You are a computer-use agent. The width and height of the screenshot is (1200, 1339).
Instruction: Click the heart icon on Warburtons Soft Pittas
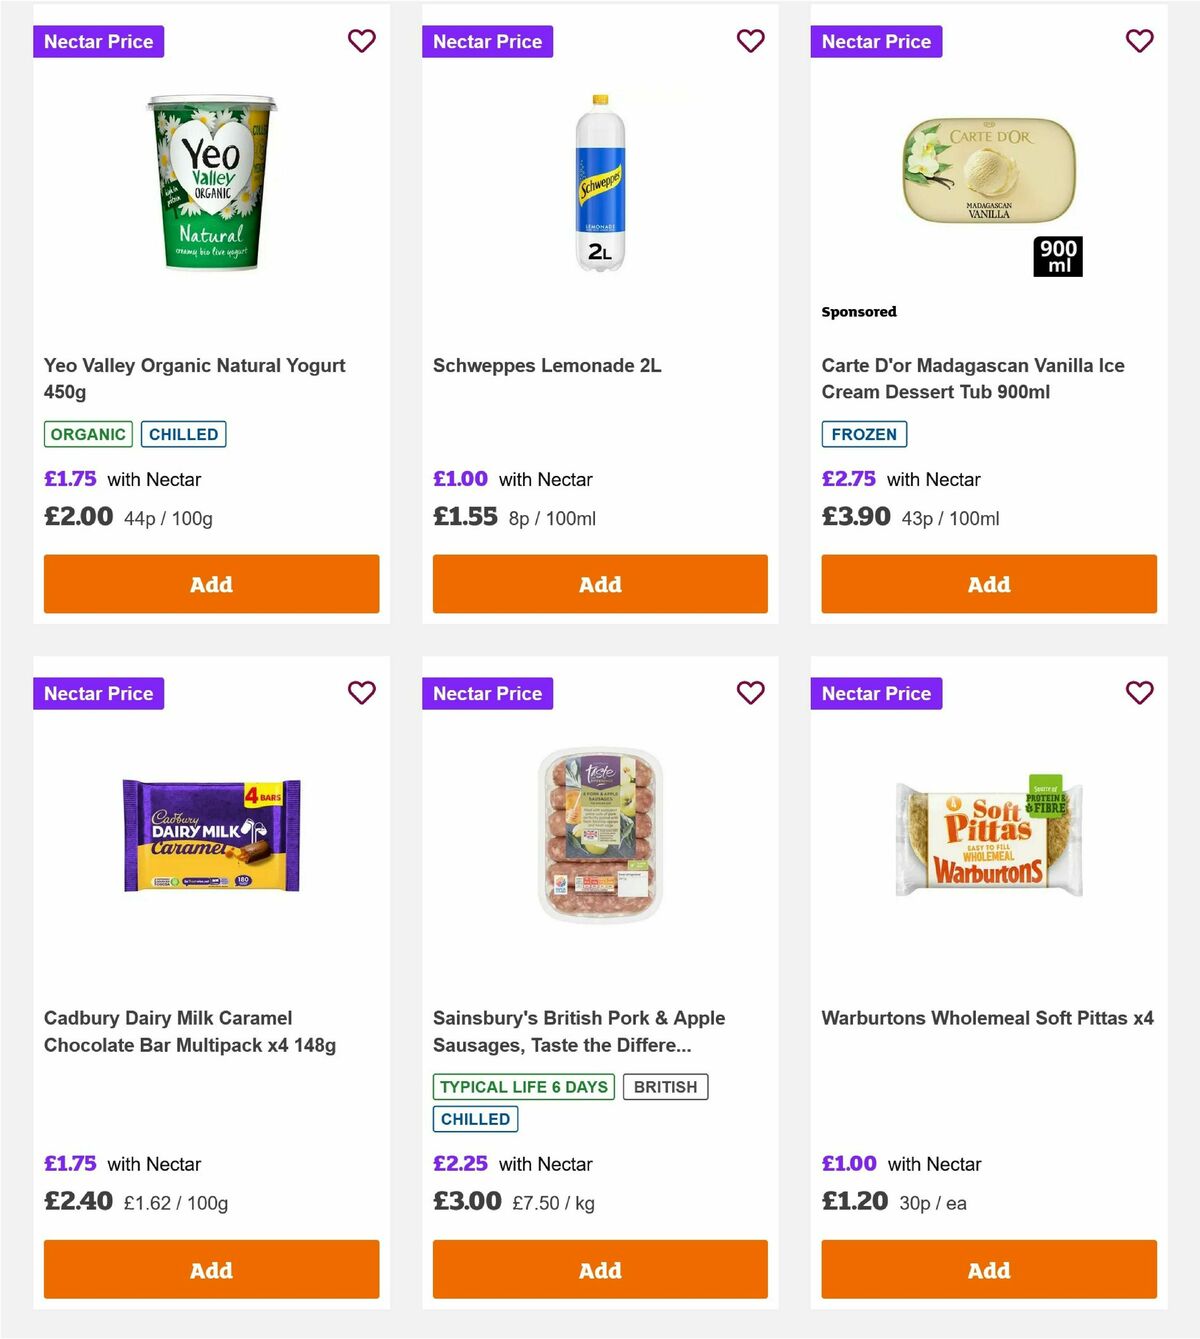point(1139,692)
